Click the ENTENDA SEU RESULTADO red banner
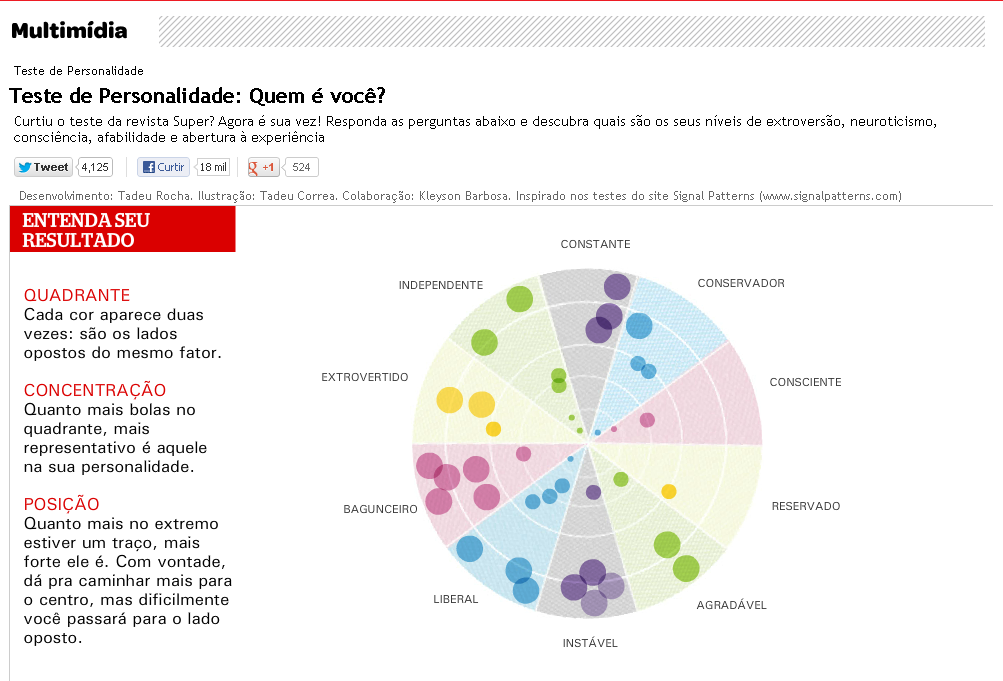1003x681 pixels. [x=120, y=229]
